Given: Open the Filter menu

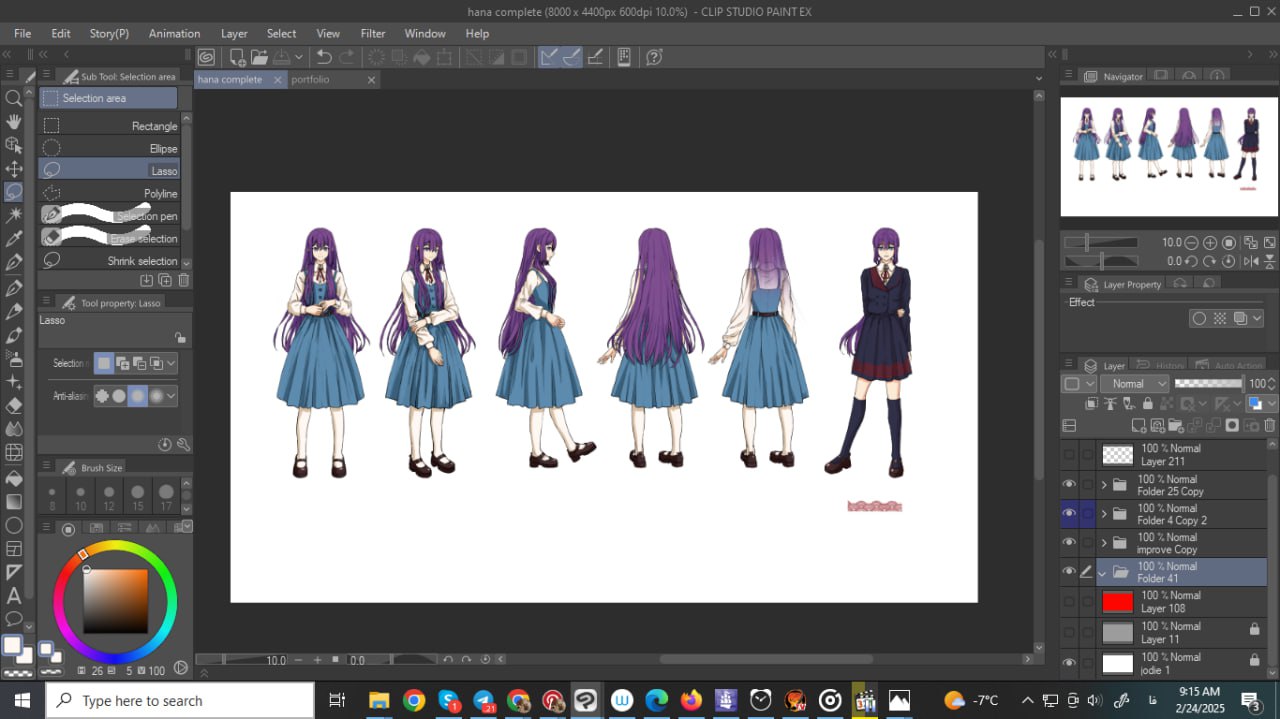Looking at the screenshot, I should (372, 33).
